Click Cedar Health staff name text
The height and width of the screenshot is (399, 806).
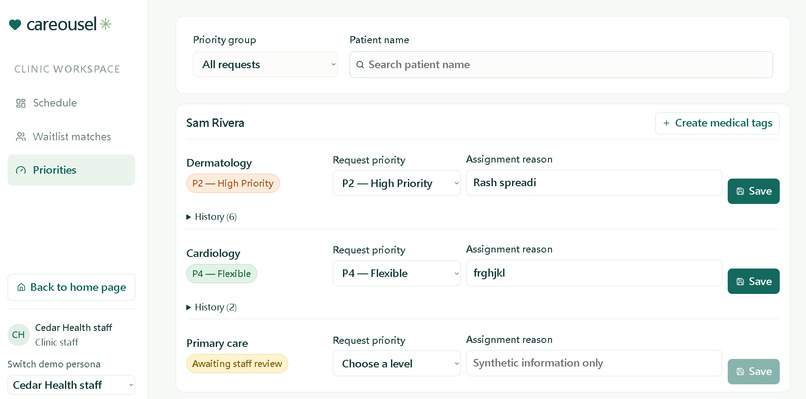(x=74, y=328)
